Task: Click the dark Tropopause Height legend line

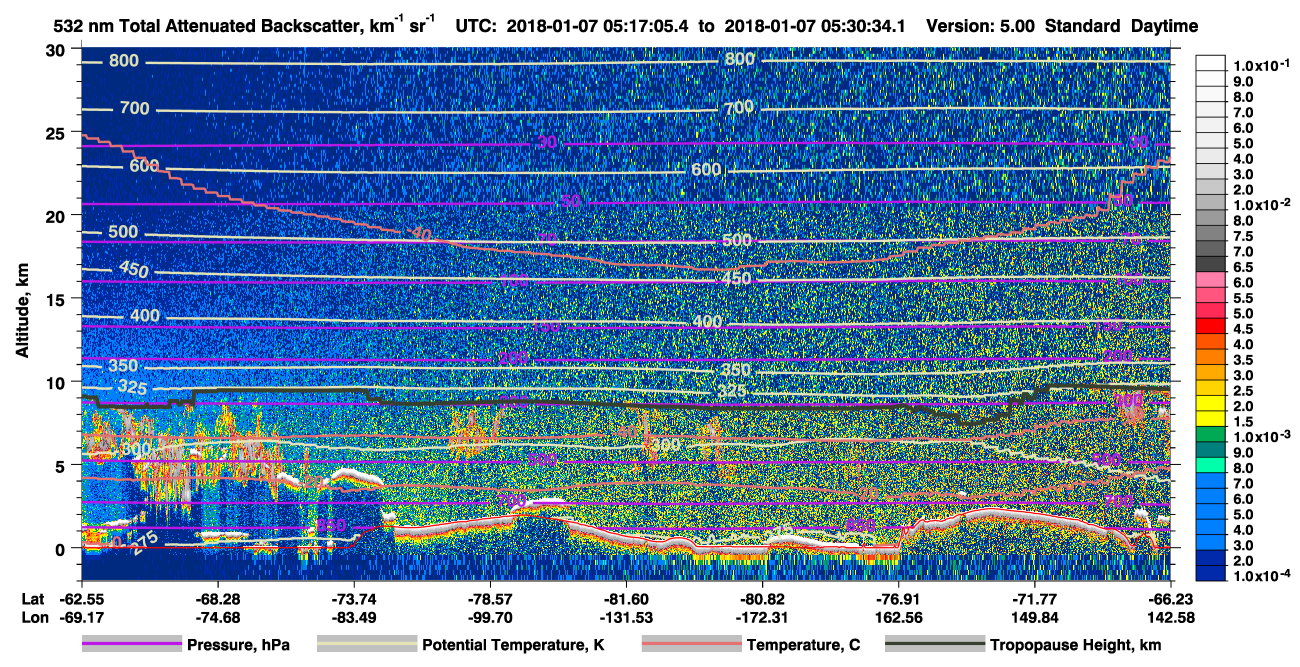Action: (934, 645)
